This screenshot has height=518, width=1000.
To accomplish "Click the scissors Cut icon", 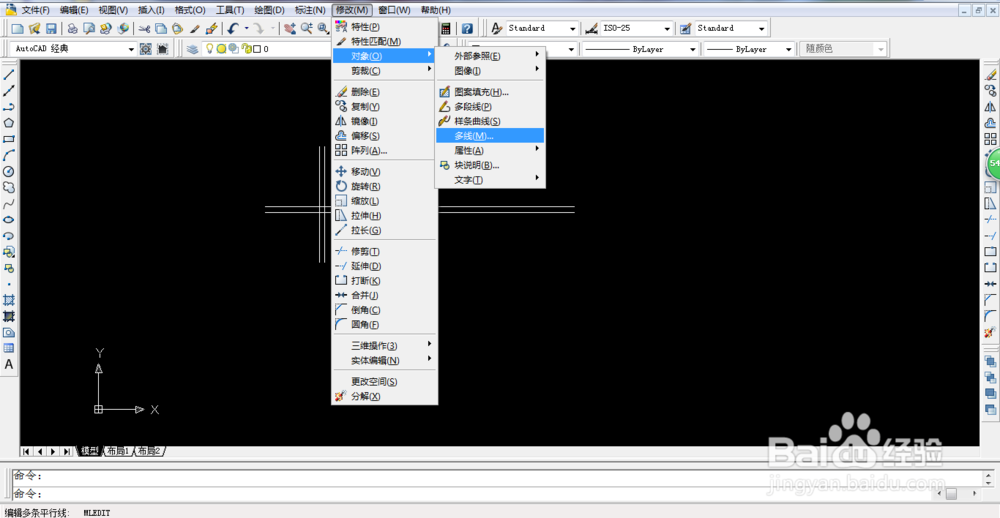I will pos(144,28).
